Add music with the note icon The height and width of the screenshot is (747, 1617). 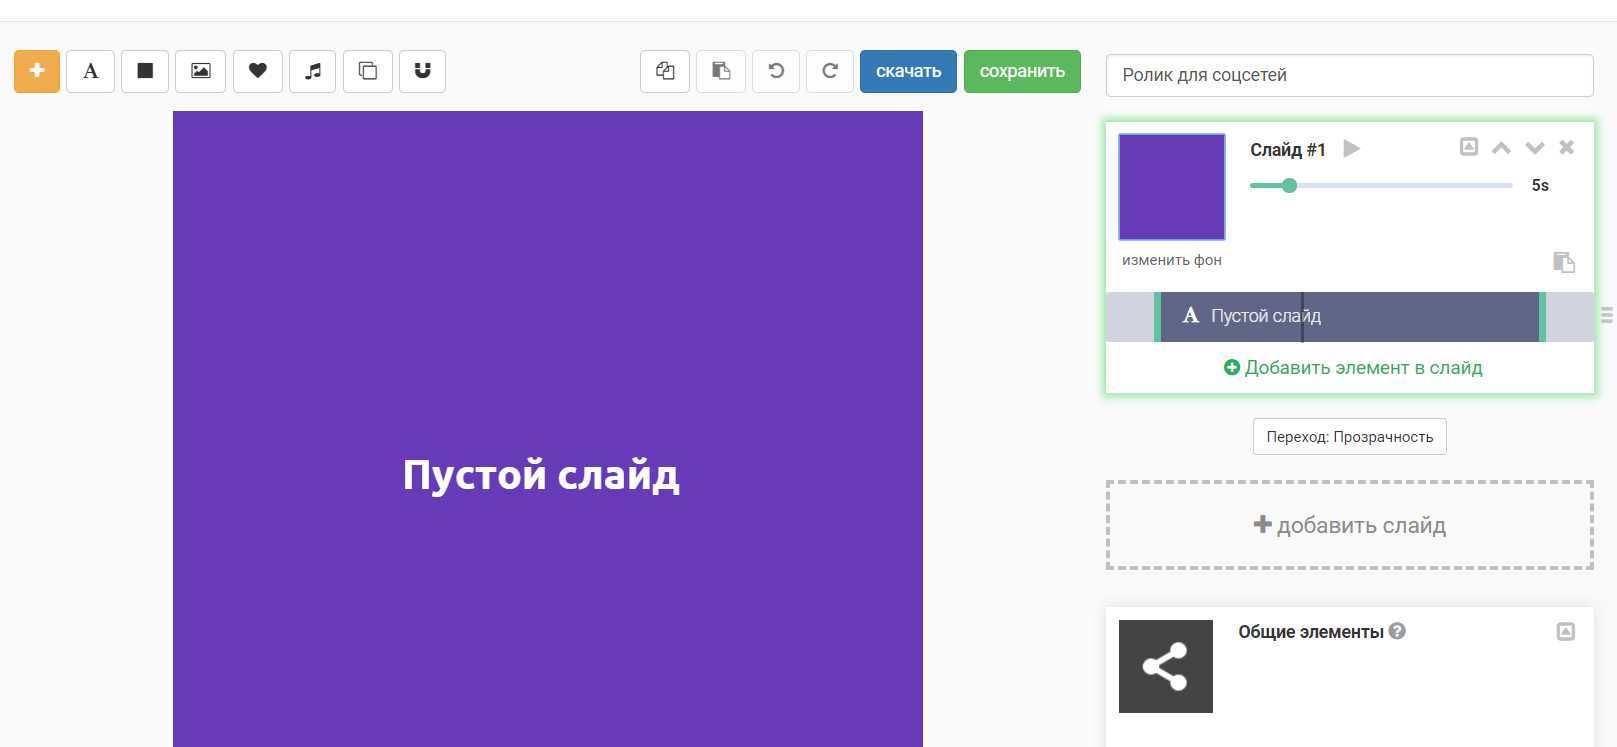click(x=313, y=71)
